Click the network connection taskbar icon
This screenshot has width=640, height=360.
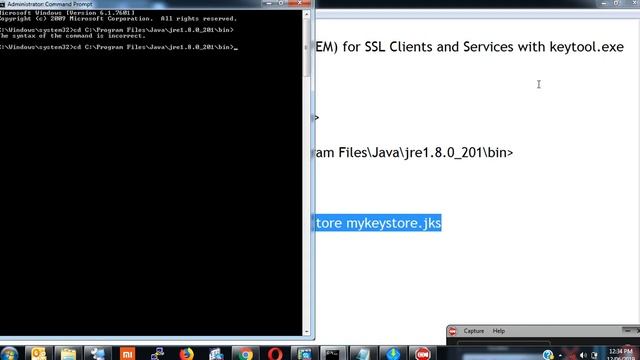(x=157, y=353)
